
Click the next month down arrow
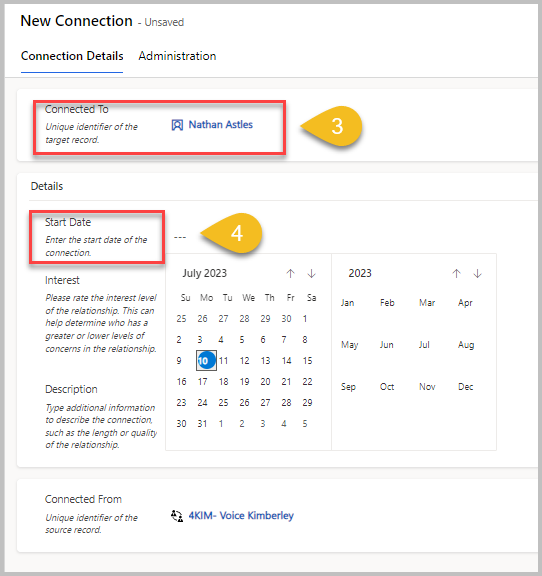[312, 273]
